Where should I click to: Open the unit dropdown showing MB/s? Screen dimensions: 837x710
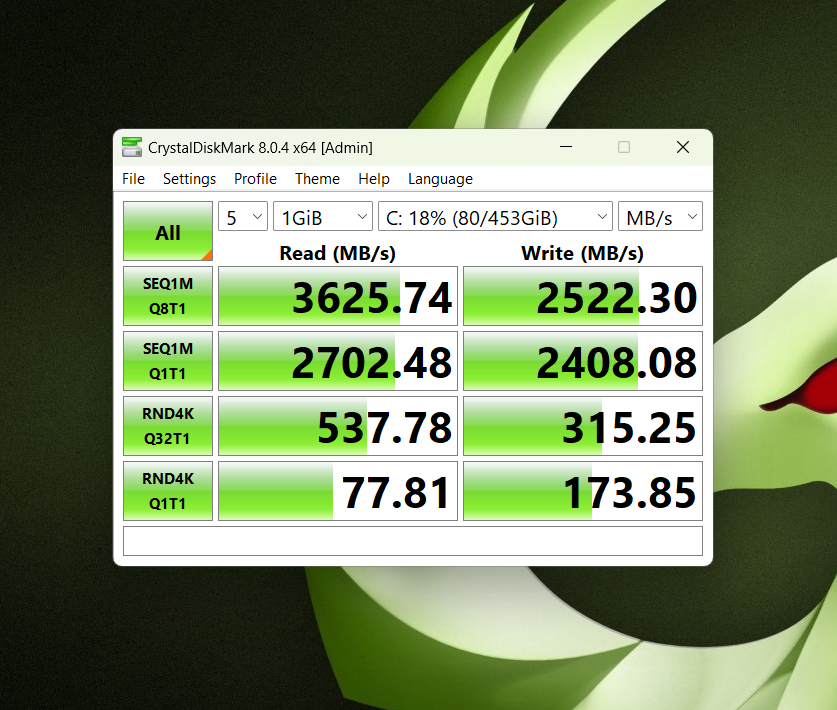coord(660,216)
